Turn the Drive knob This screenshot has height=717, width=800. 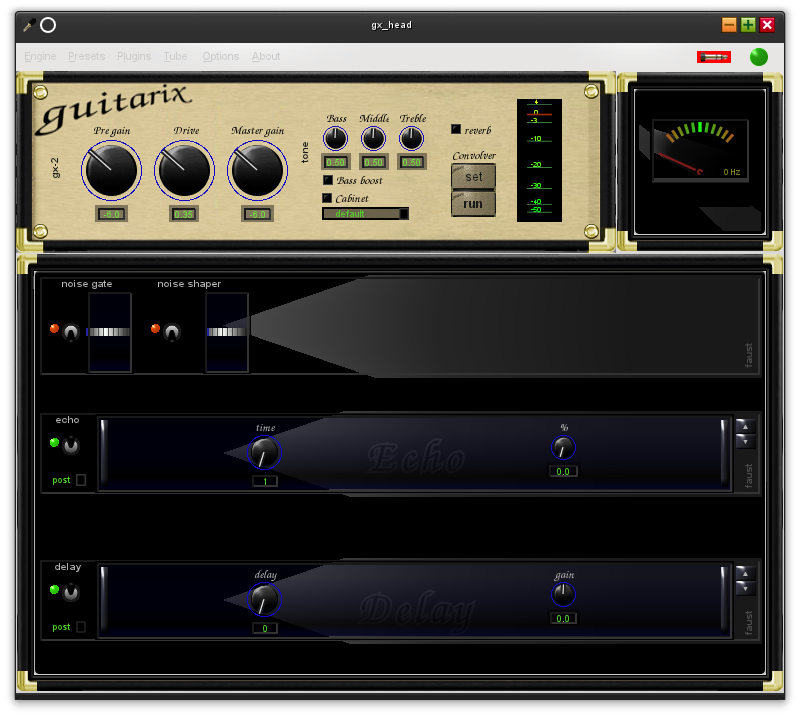coord(184,170)
